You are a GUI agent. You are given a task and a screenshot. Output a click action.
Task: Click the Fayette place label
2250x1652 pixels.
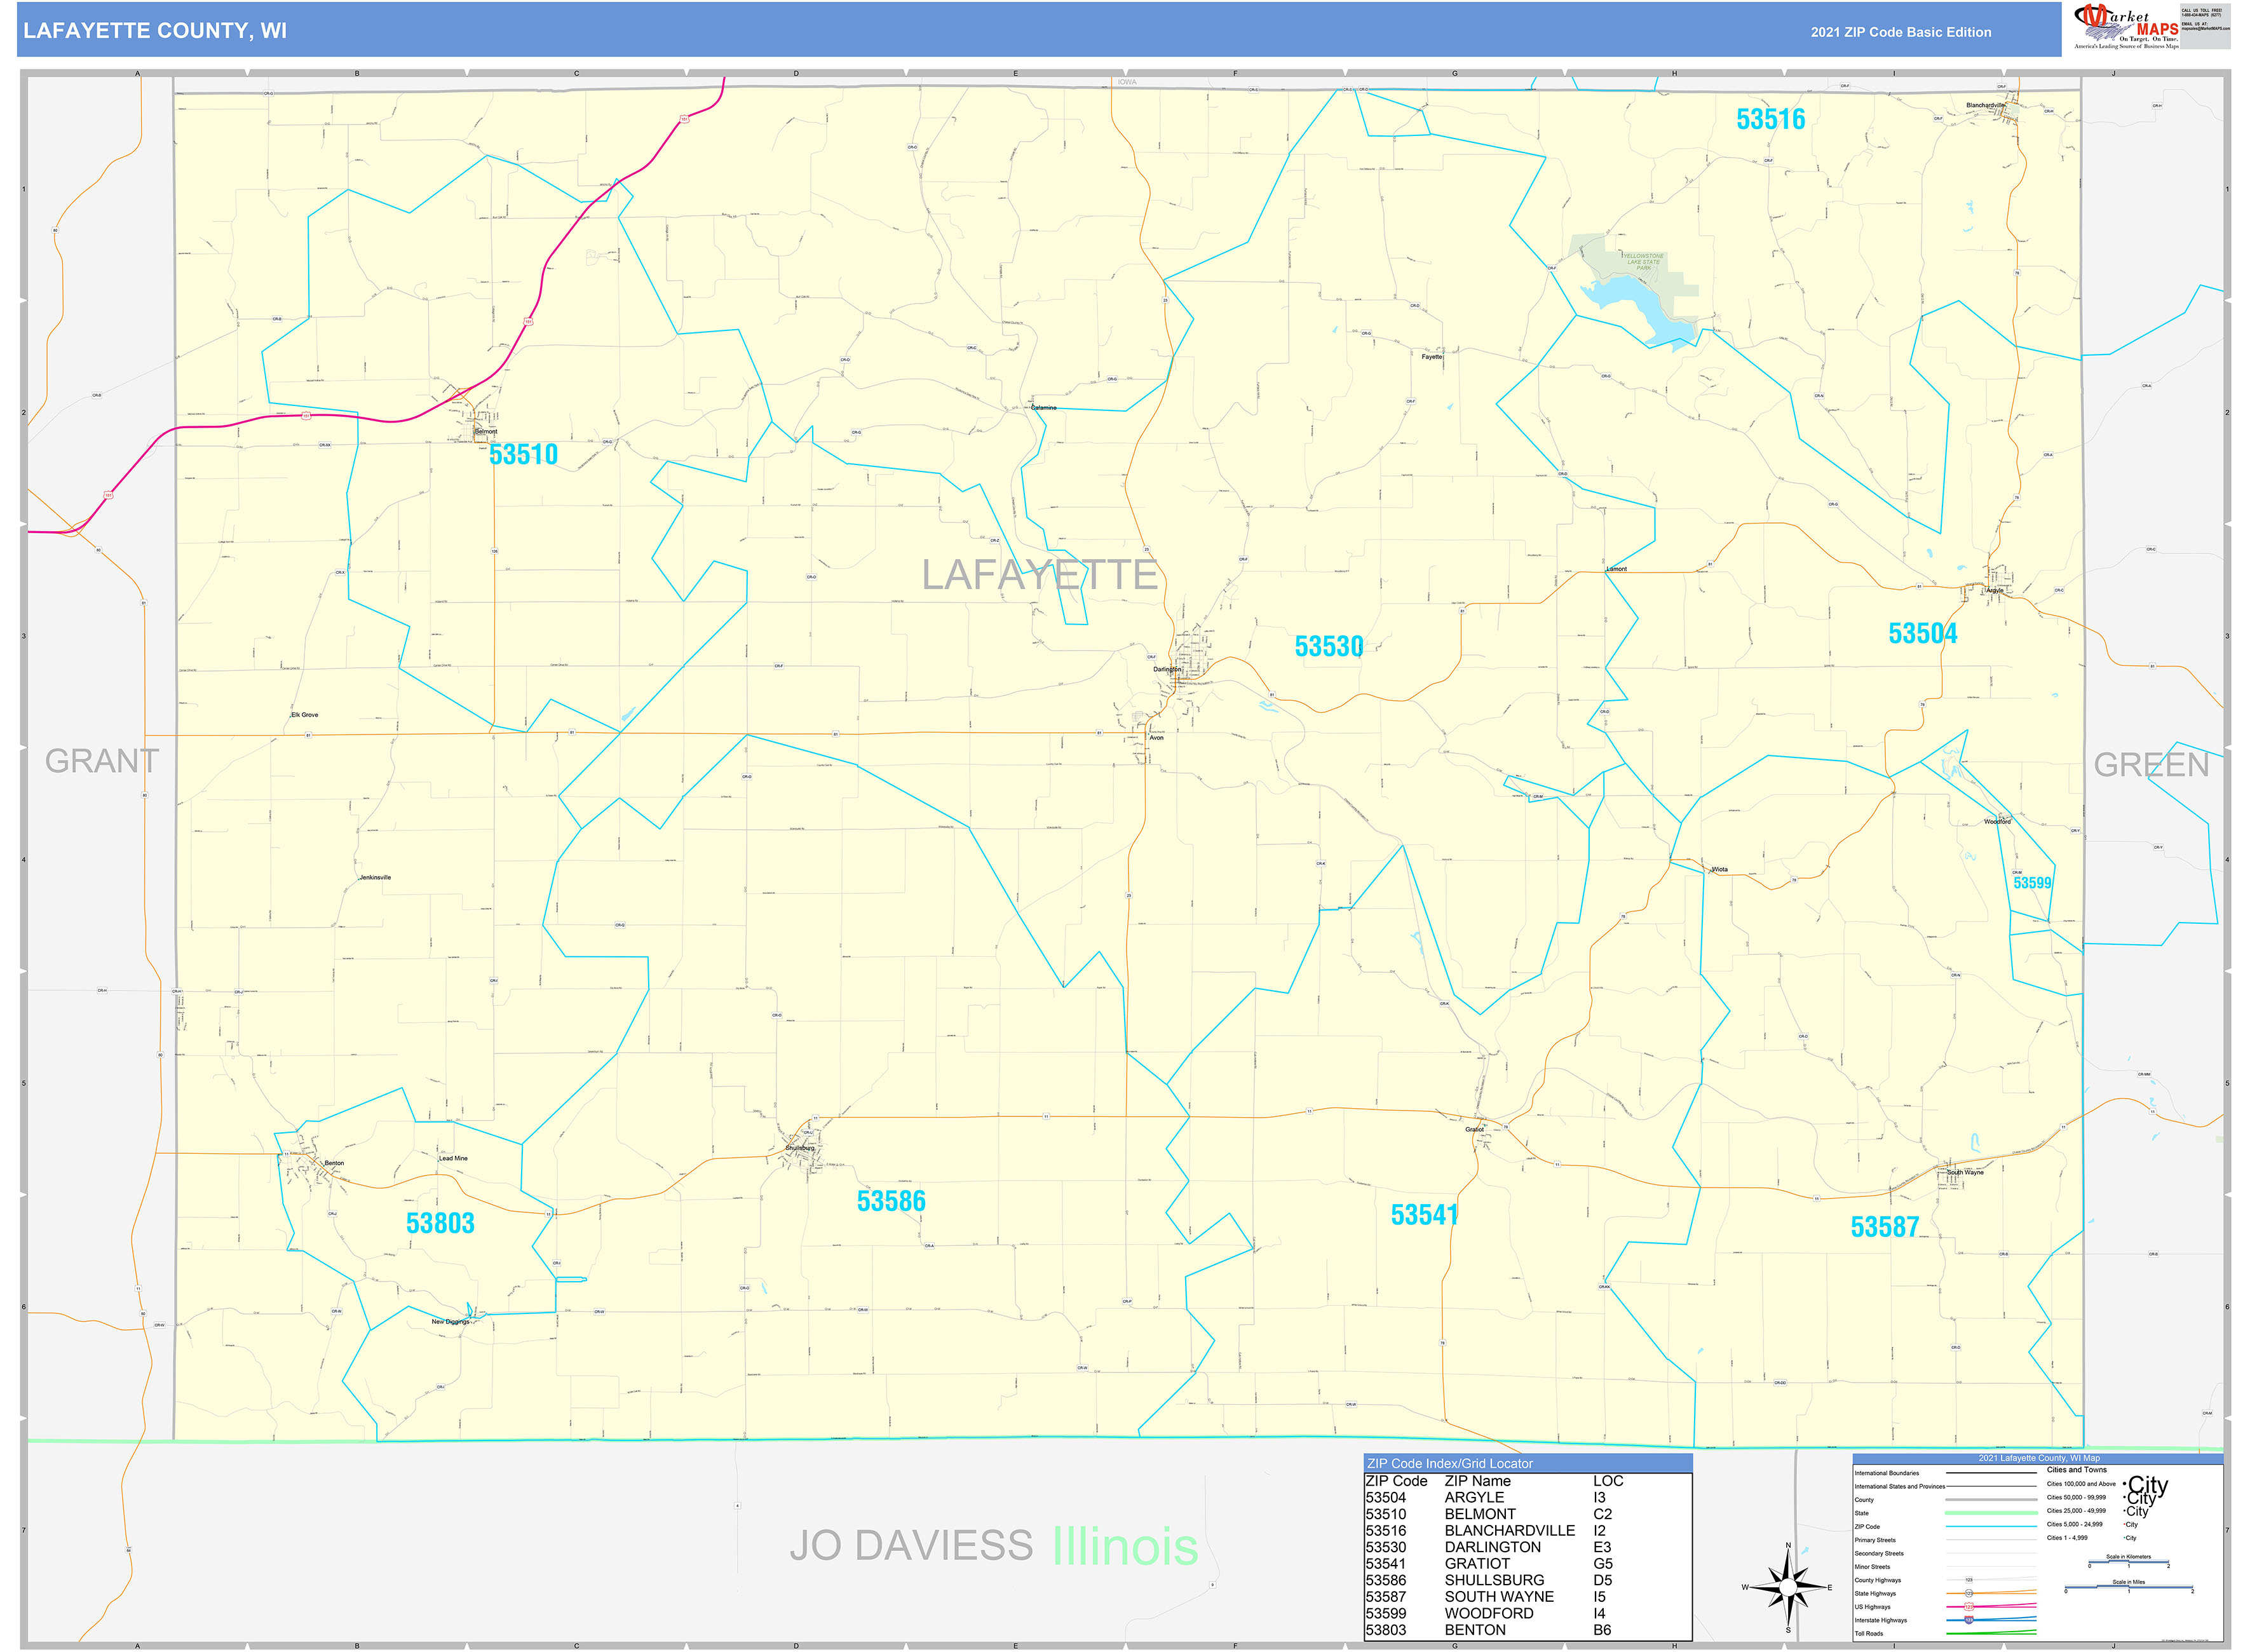pos(1432,357)
